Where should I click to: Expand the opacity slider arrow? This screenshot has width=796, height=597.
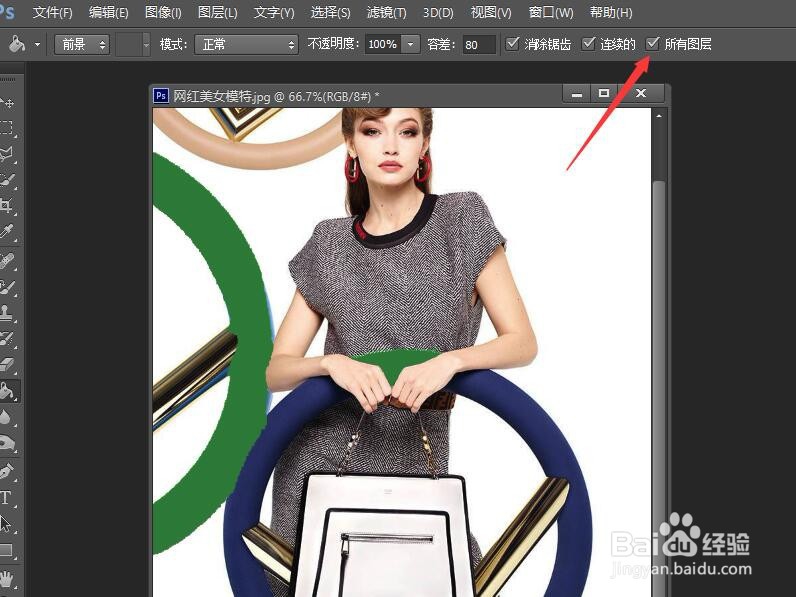(410, 45)
